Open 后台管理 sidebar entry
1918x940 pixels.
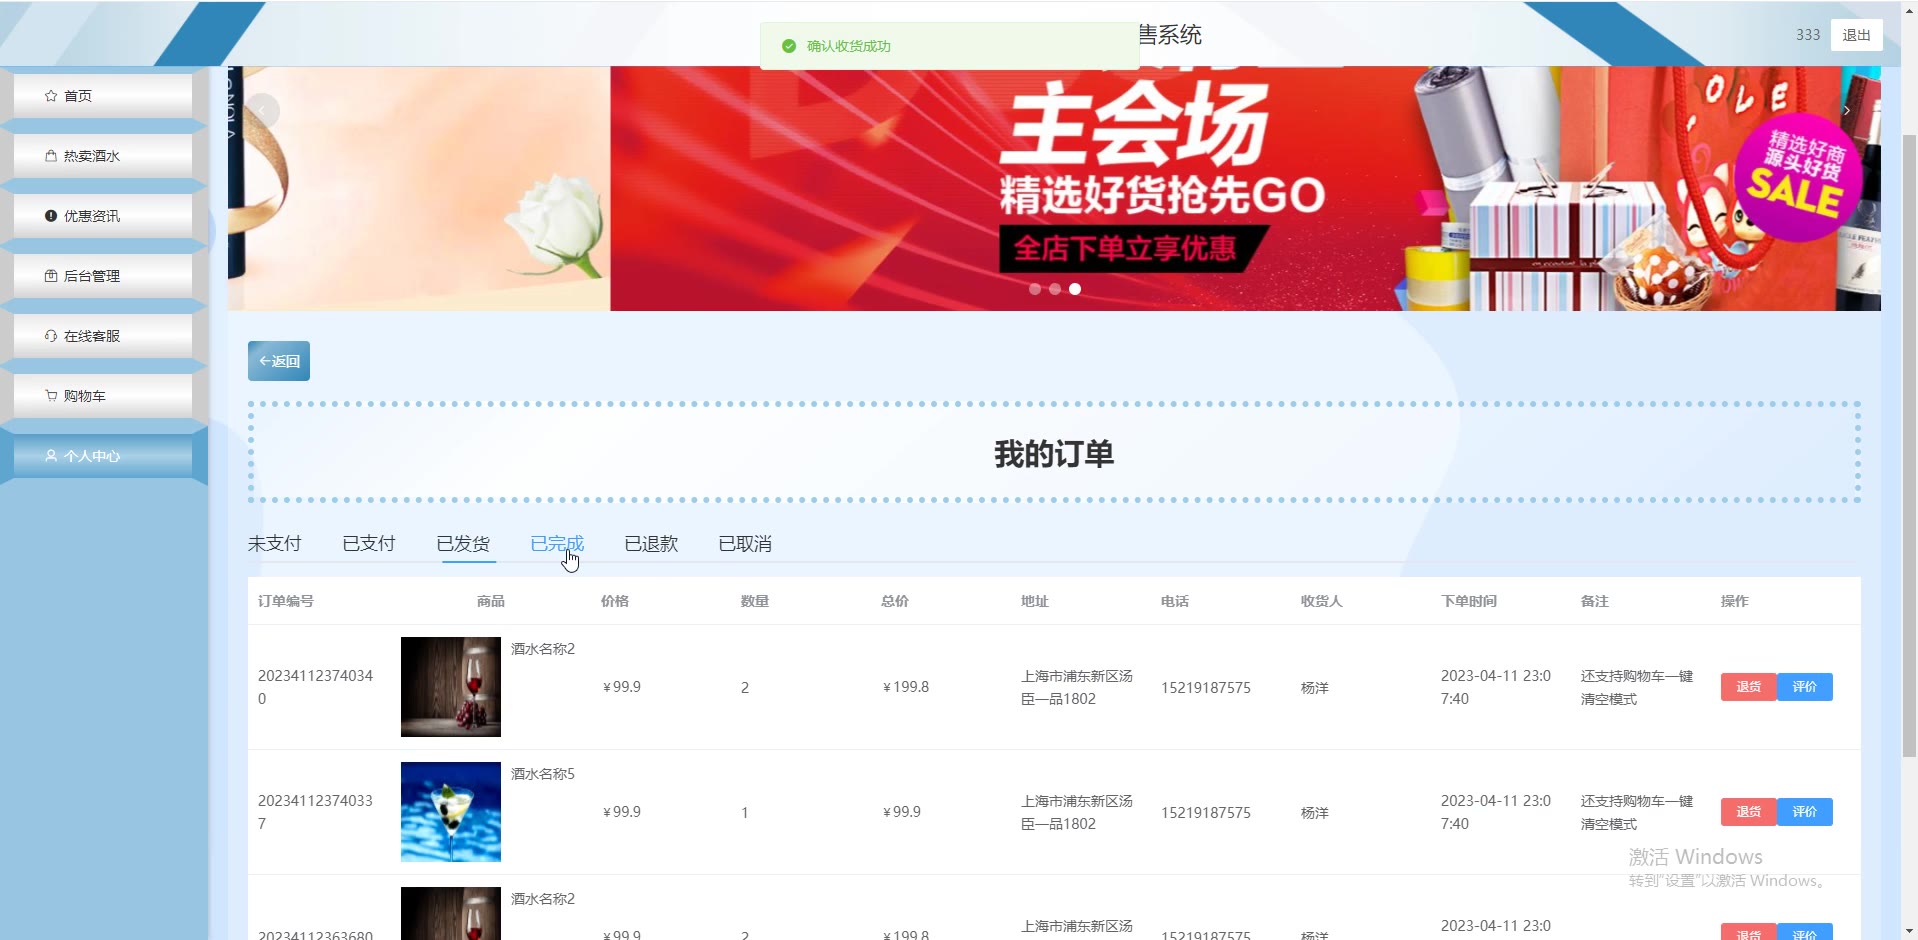(x=103, y=276)
